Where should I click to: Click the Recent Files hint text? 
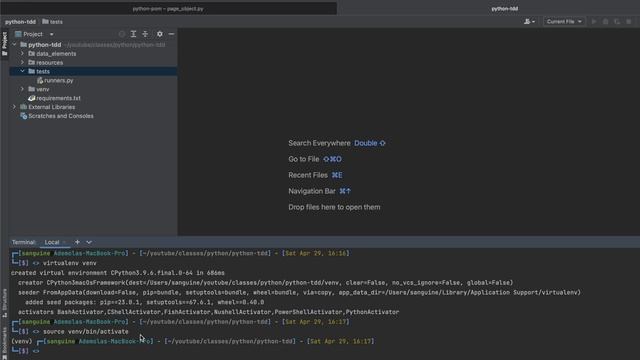(x=308, y=175)
